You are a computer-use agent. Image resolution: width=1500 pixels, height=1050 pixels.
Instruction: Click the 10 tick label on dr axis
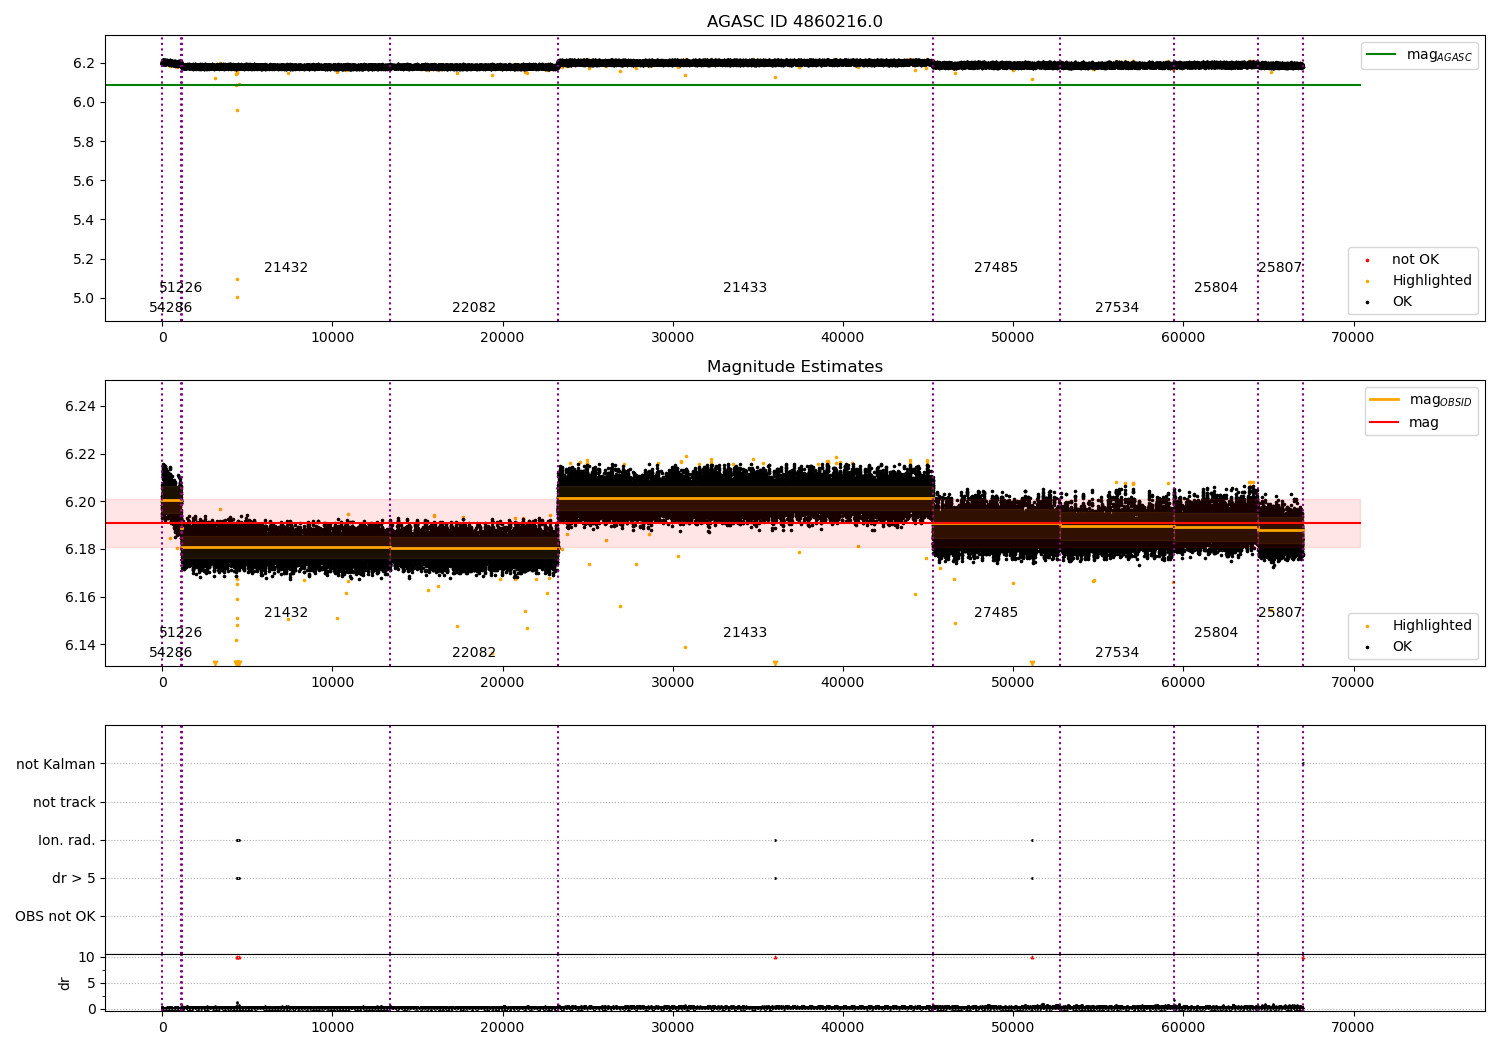coord(87,957)
